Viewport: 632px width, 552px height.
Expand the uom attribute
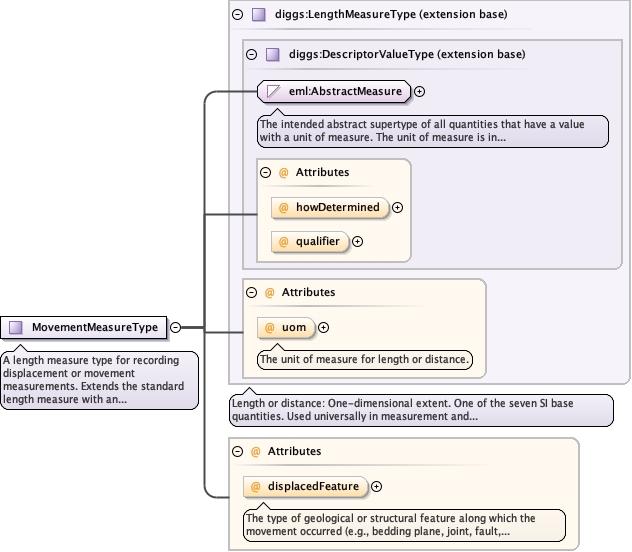(323, 327)
